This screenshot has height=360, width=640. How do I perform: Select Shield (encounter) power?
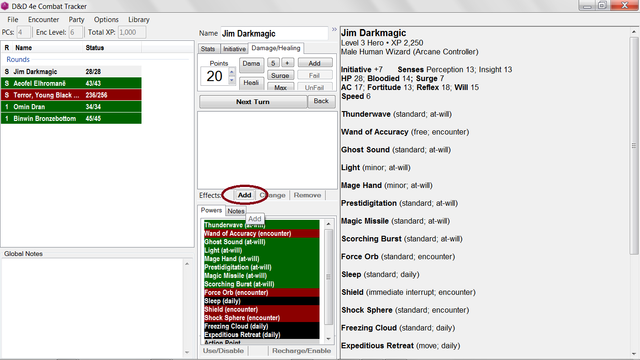[262, 309]
